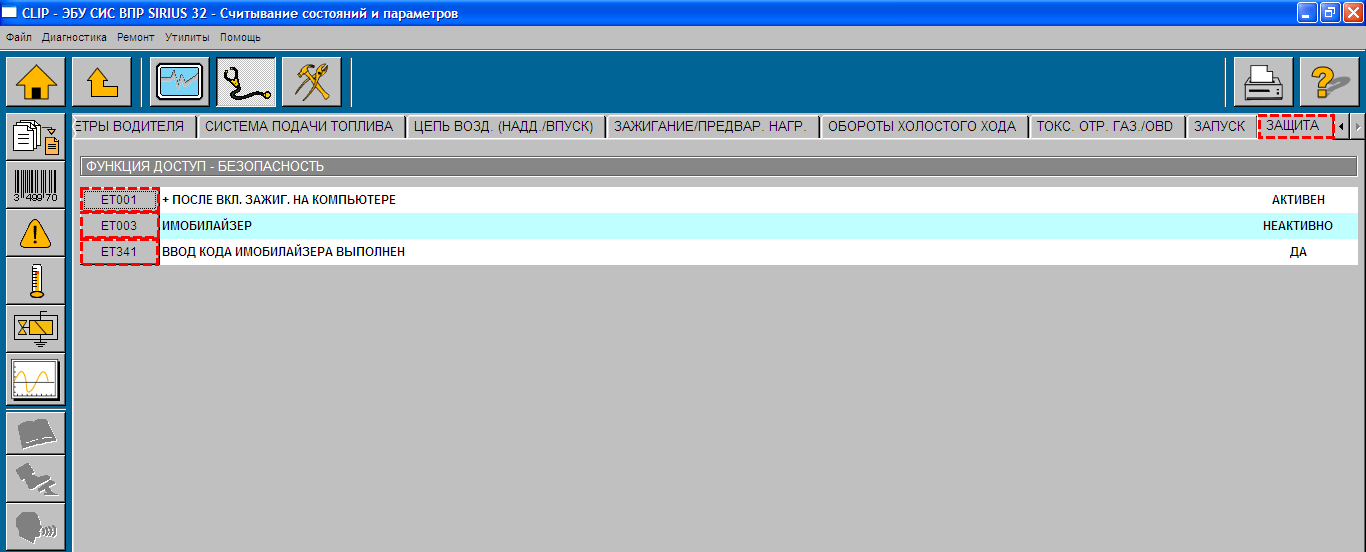Click the ET341 state button

119,252
